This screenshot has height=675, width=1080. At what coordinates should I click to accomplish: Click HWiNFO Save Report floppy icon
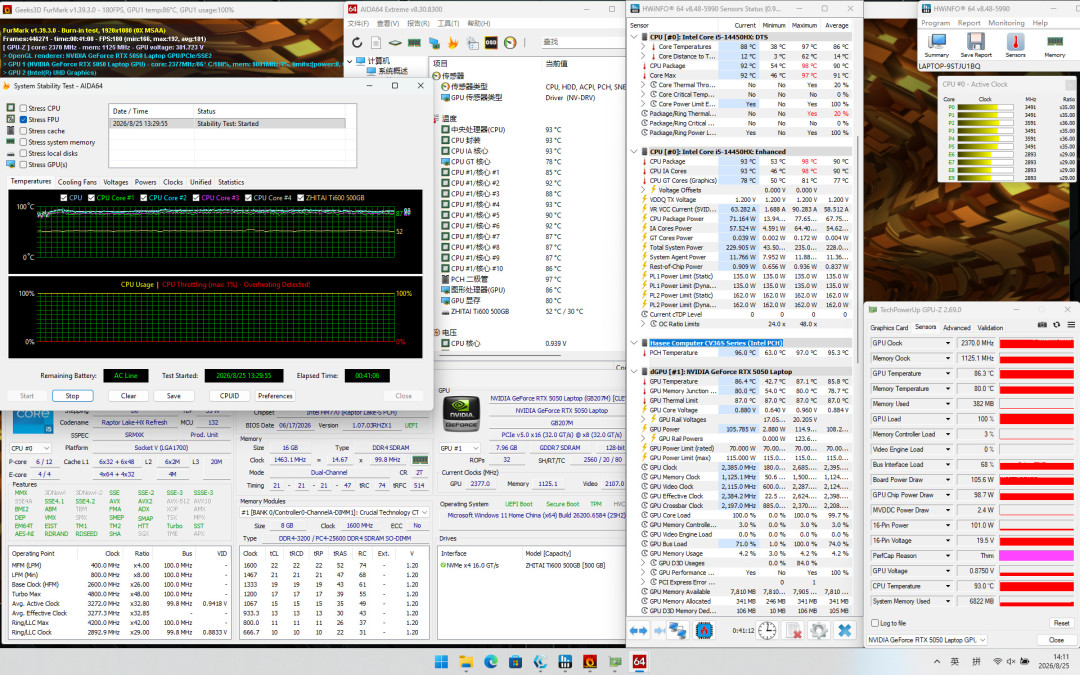coord(976,42)
